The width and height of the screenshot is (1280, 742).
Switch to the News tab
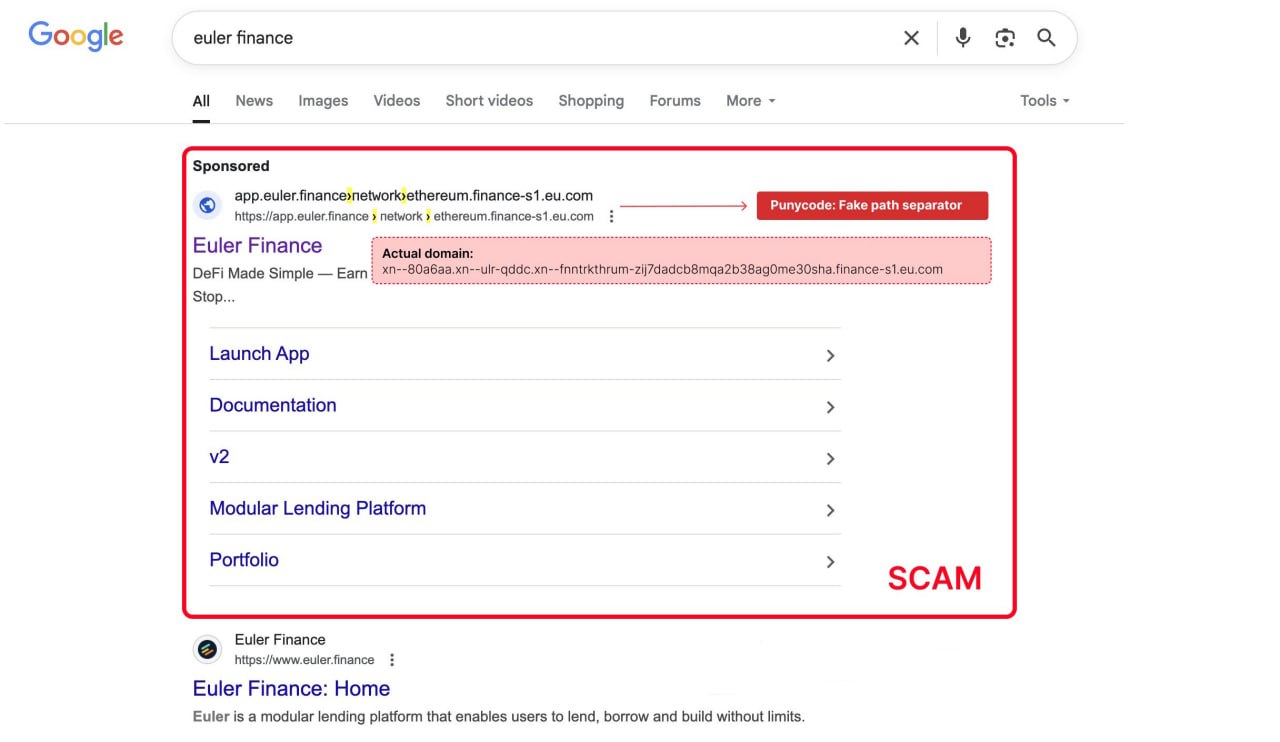(x=254, y=101)
